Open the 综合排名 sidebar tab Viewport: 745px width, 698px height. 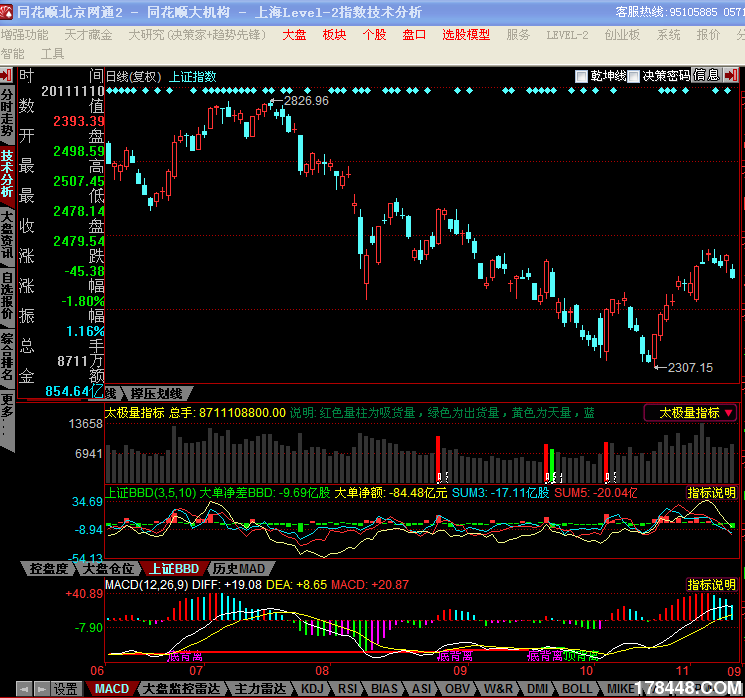point(7,356)
